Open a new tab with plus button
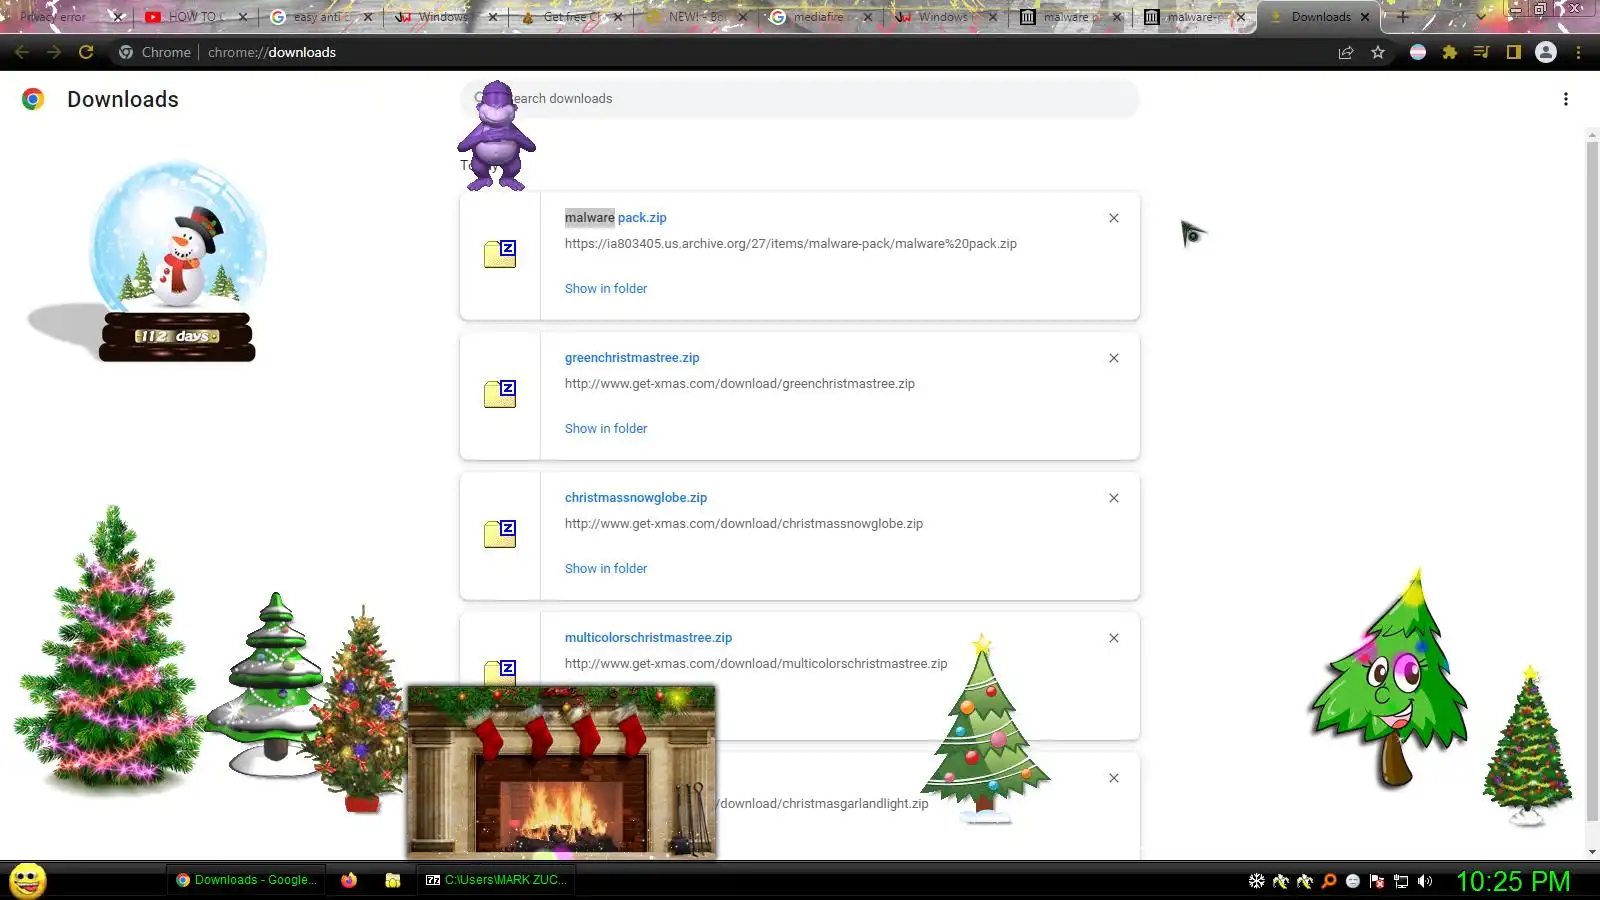This screenshot has height=900, width=1600. pyautogui.click(x=1402, y=17)
